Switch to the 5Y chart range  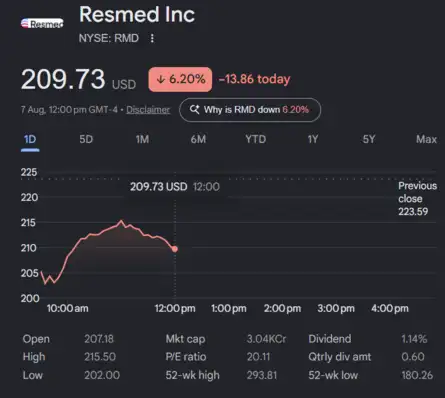(x=369, y=139)
